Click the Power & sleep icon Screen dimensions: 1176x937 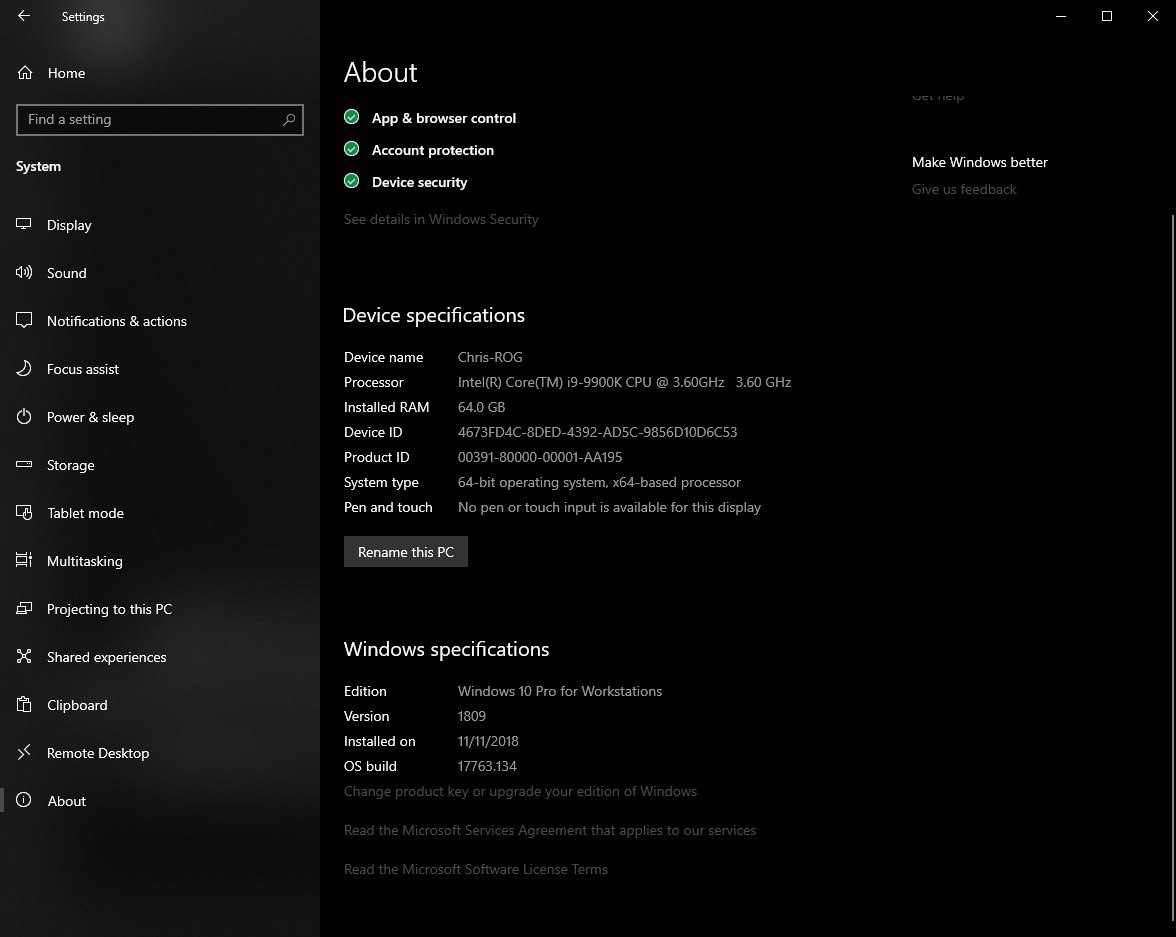pyautogui.click(x=24, y=416)
